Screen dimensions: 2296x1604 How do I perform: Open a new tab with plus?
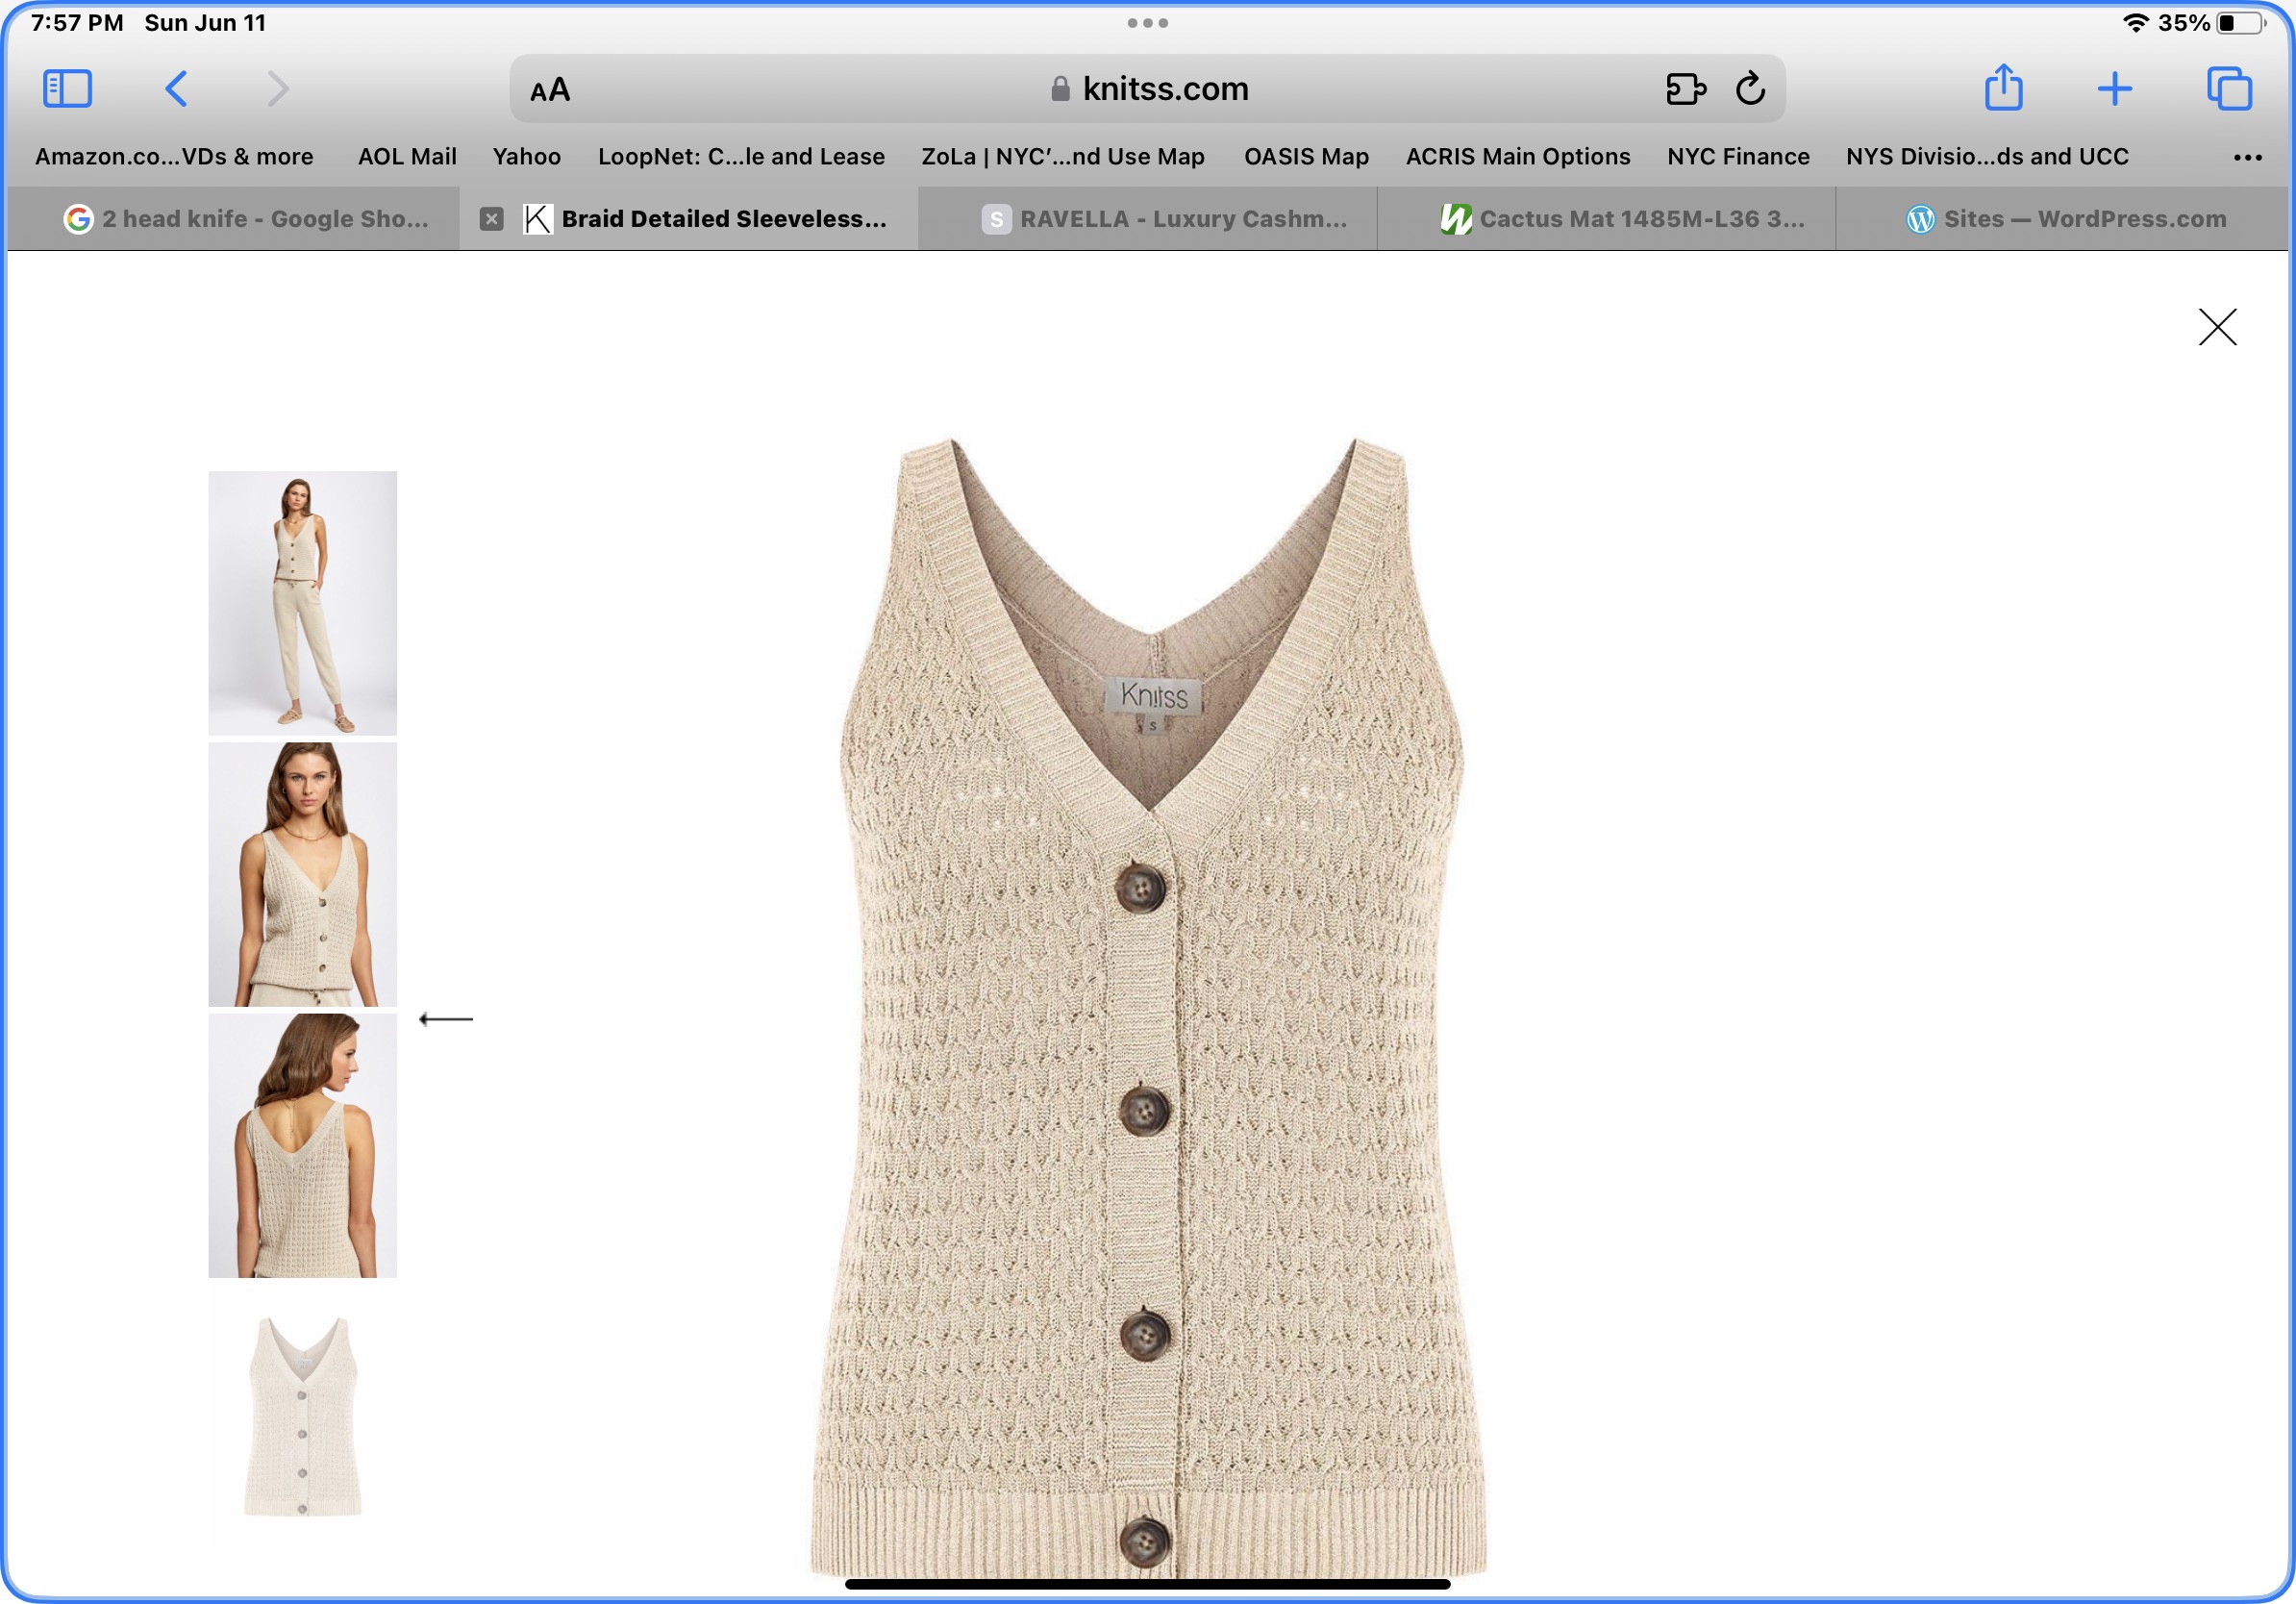click(2114, 89)
